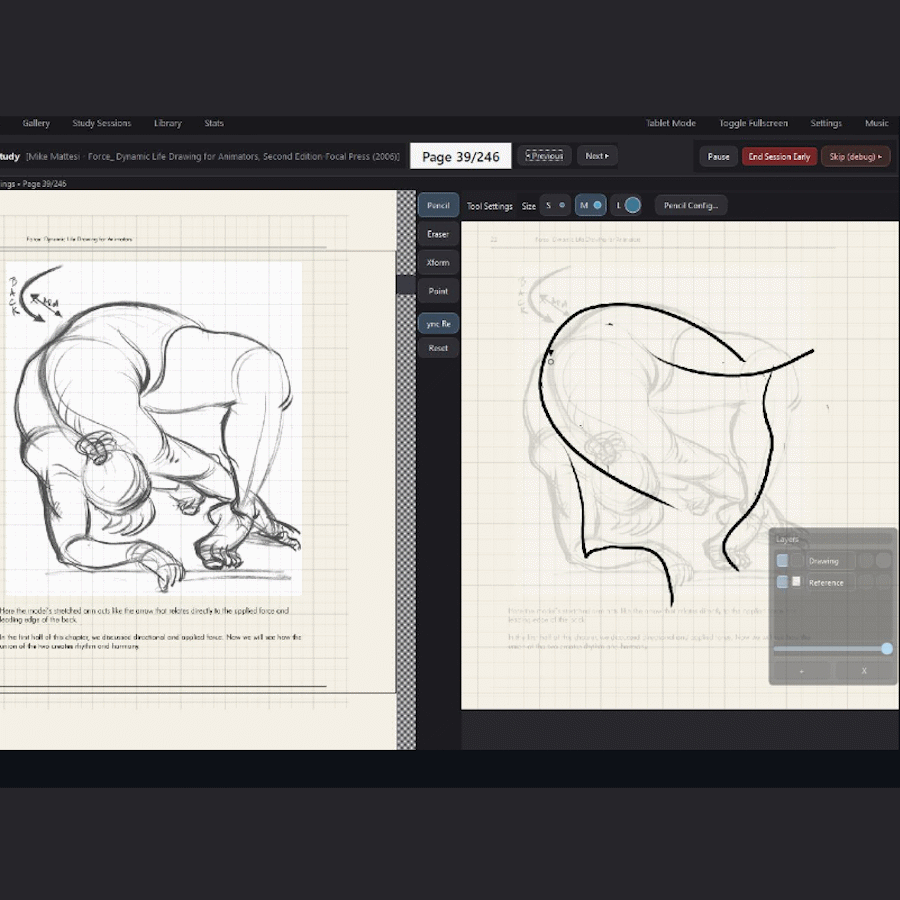Click the Skip (debug) button
This screenshot has width=900, height=900.
(855, 157)
